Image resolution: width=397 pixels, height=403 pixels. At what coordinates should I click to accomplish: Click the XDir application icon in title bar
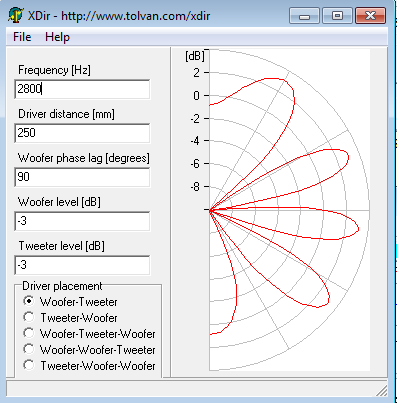pyautogui.click(x=15, y=15)
